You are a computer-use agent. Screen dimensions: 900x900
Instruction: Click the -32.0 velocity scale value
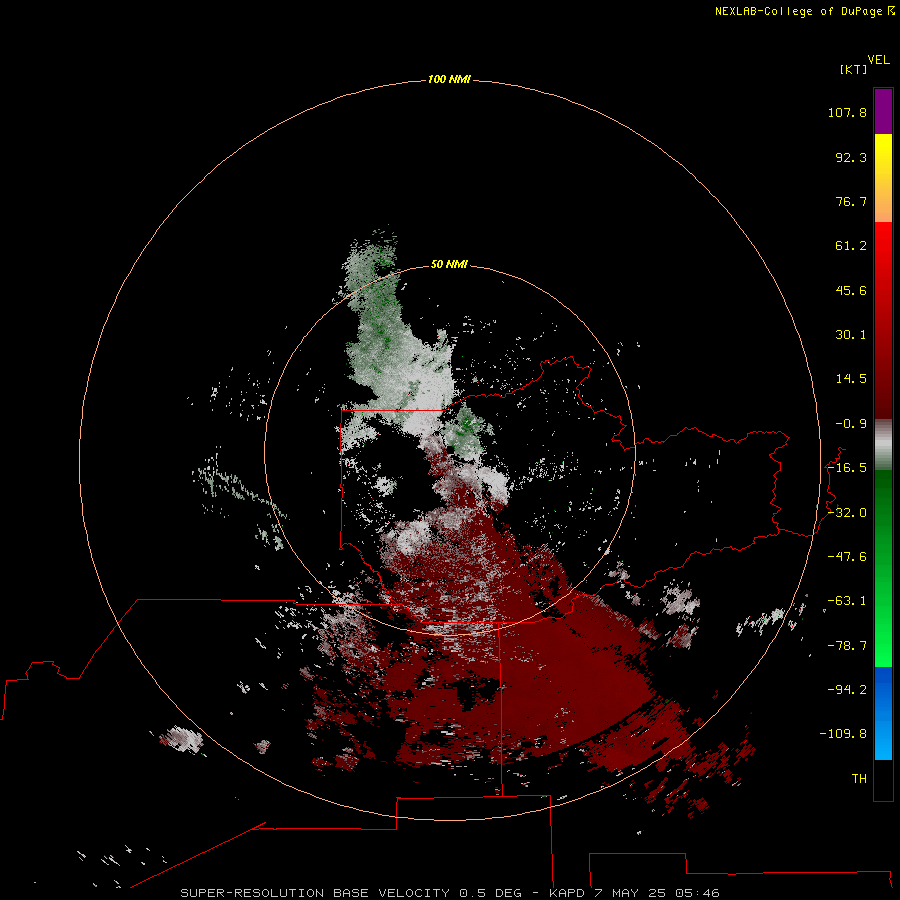pos(847,513)
